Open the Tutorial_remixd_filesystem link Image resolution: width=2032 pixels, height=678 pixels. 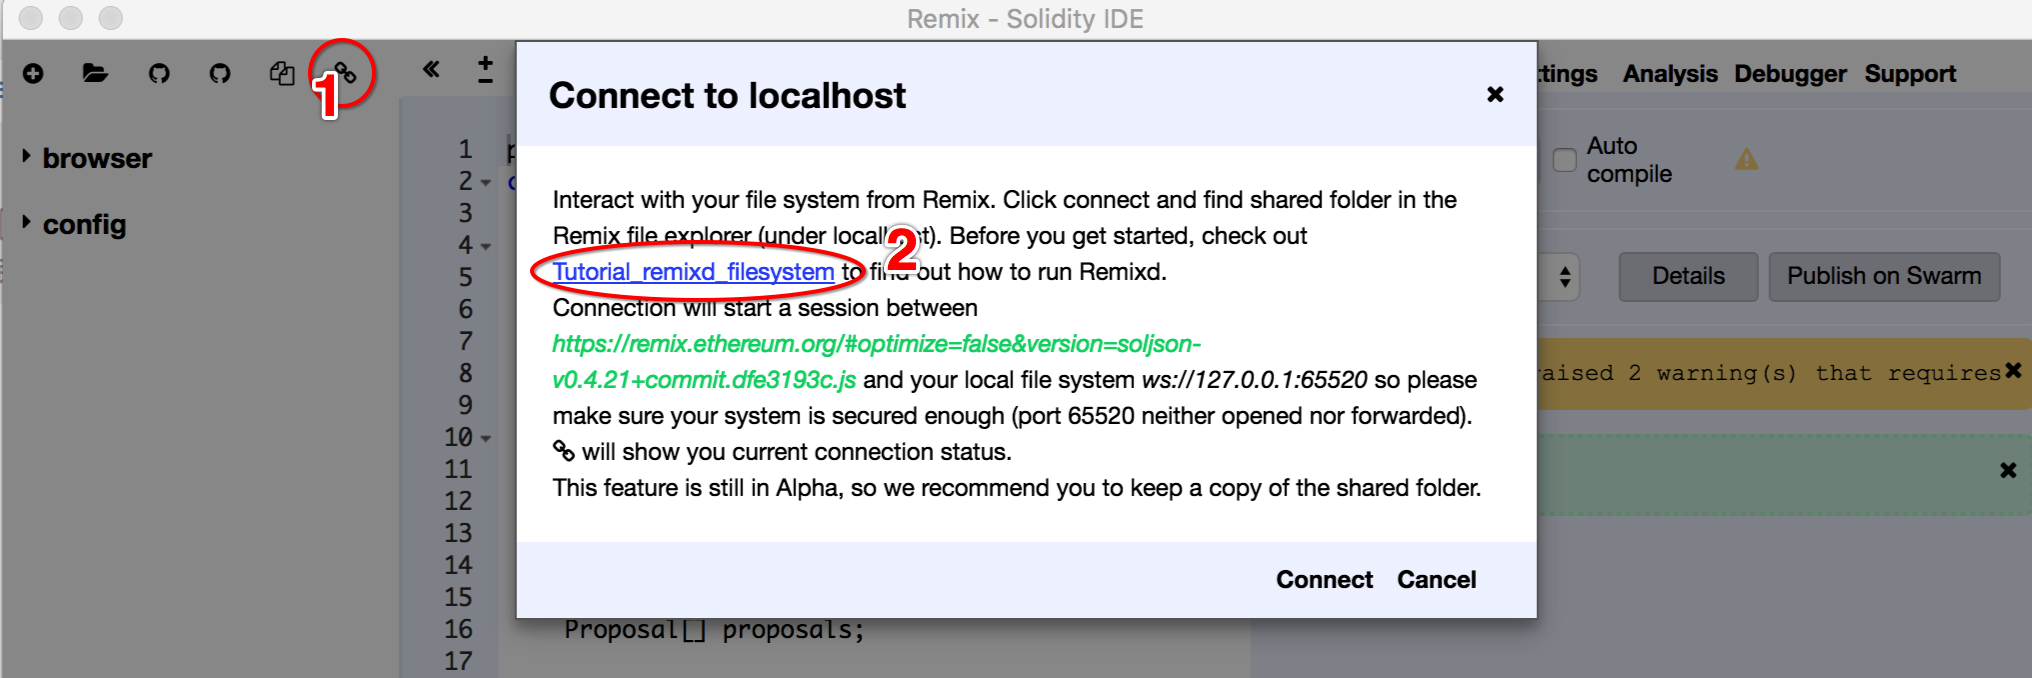[x=693, y=272]
